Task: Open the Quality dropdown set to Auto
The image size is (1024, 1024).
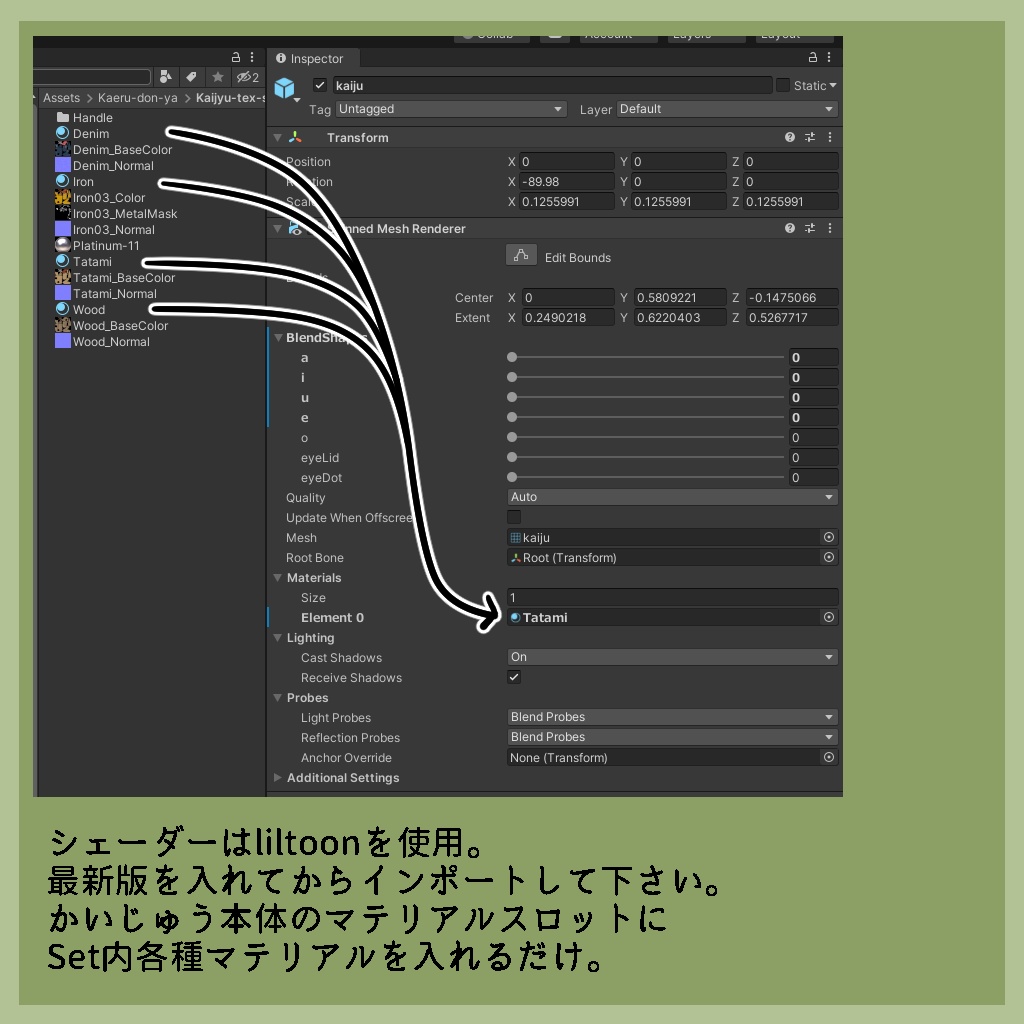Action: pyautogui.click(x=671, y=497)
